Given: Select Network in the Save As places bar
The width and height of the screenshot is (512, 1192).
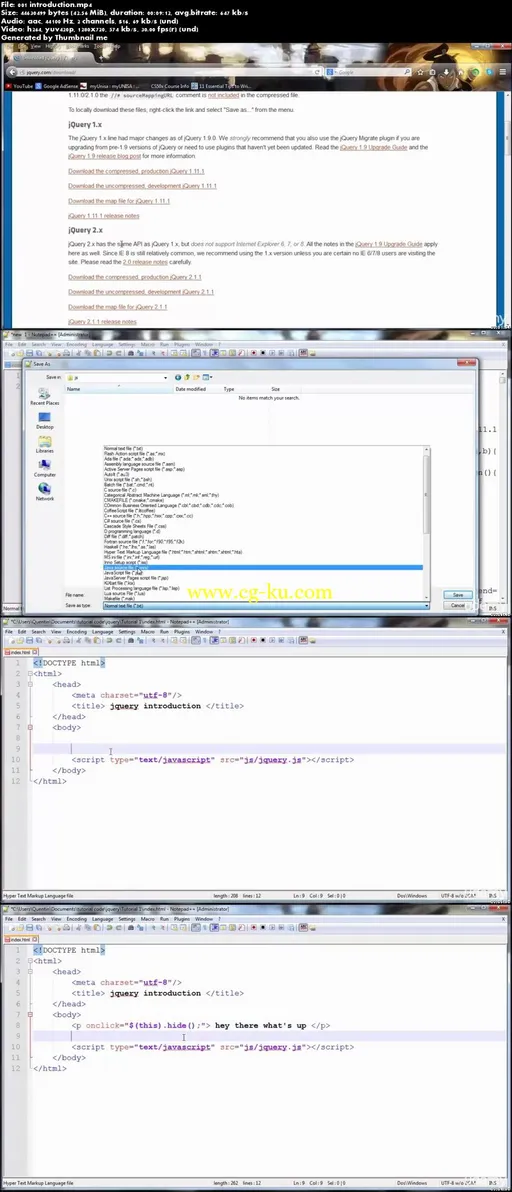Looking at the screenshot, I should click(x=44, y=491).
